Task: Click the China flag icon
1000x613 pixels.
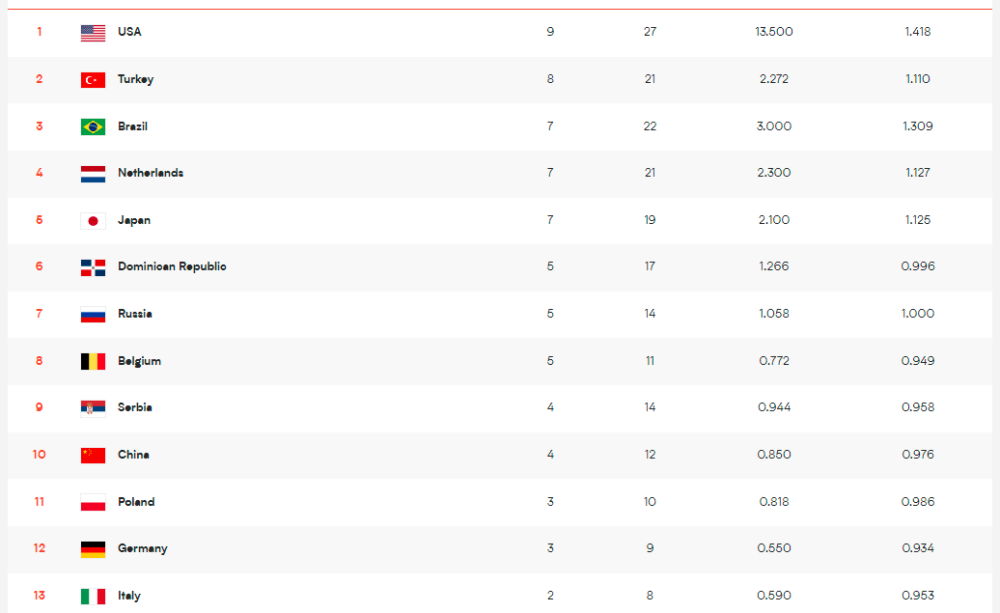Action: tap(93, 455)
